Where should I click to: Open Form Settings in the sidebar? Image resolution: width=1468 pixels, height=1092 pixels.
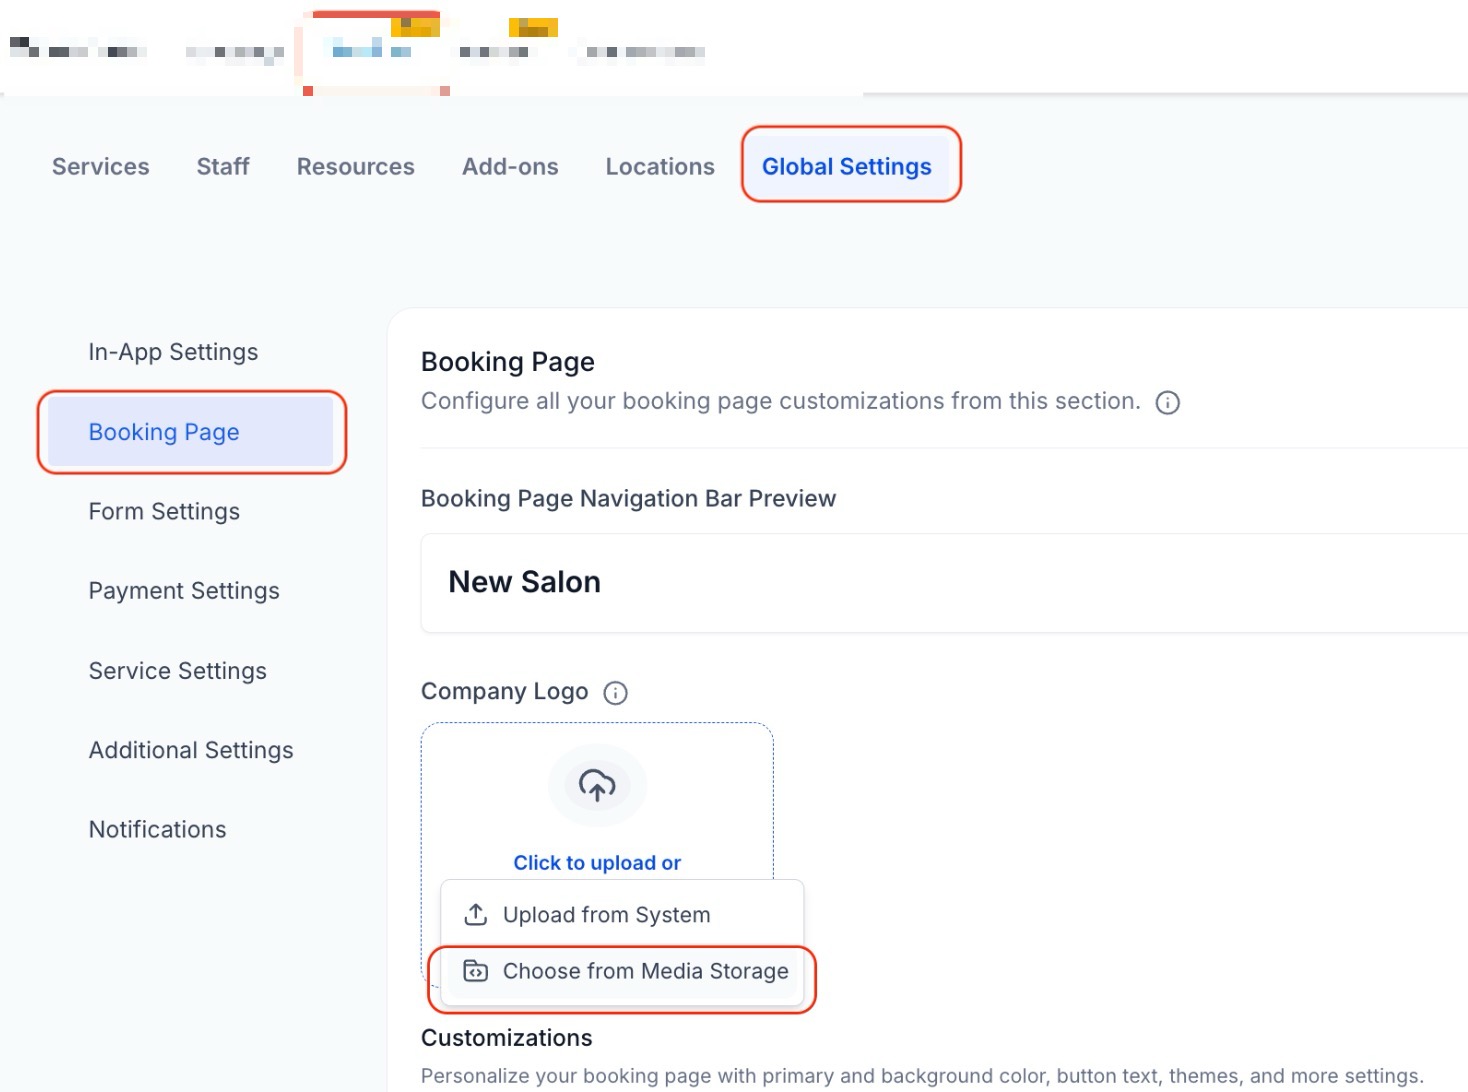pos(164,512)
